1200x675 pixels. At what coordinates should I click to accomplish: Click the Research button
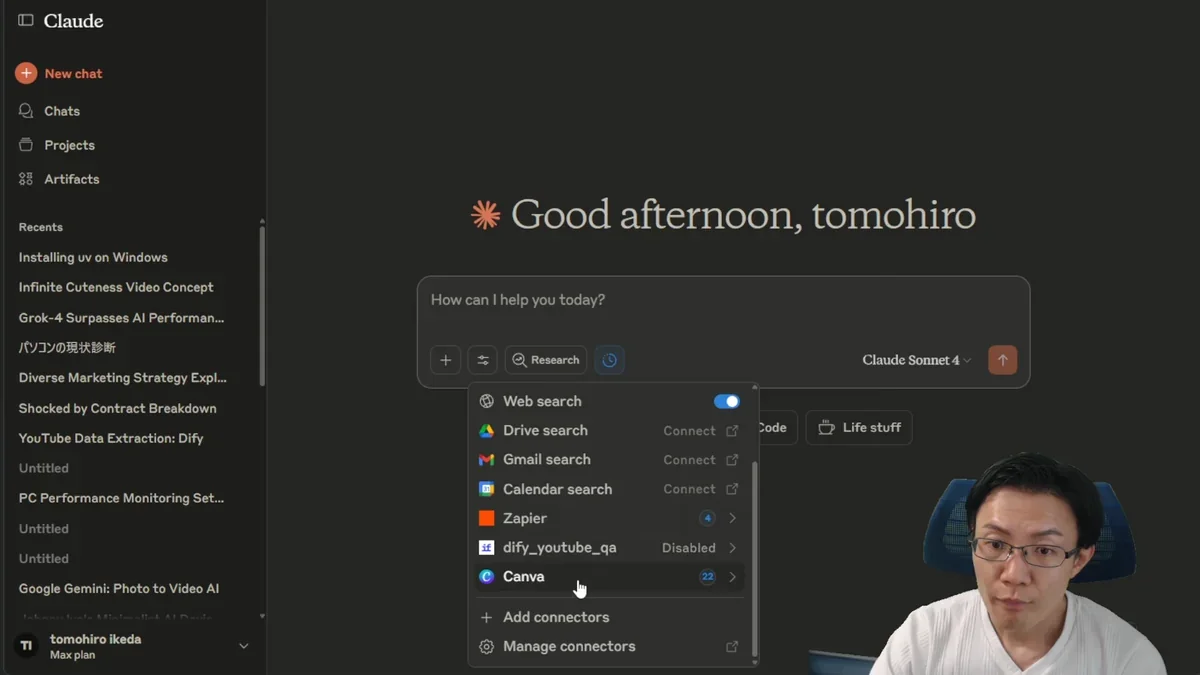point(546,360)
